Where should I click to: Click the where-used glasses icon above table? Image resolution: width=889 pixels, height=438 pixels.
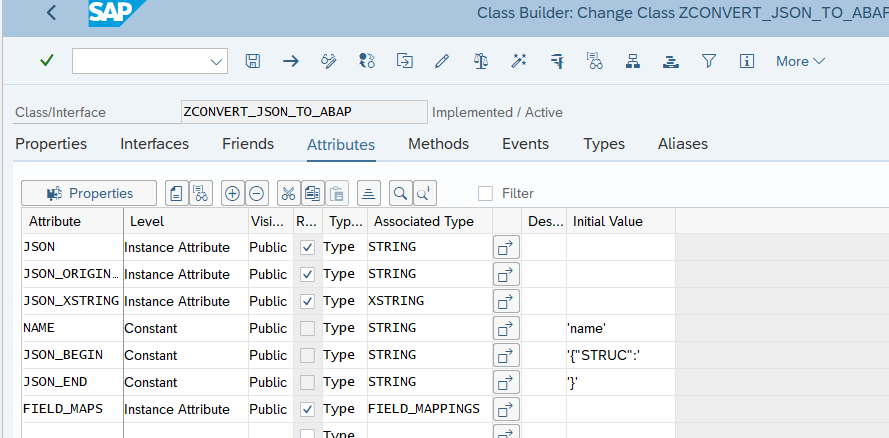200,194
